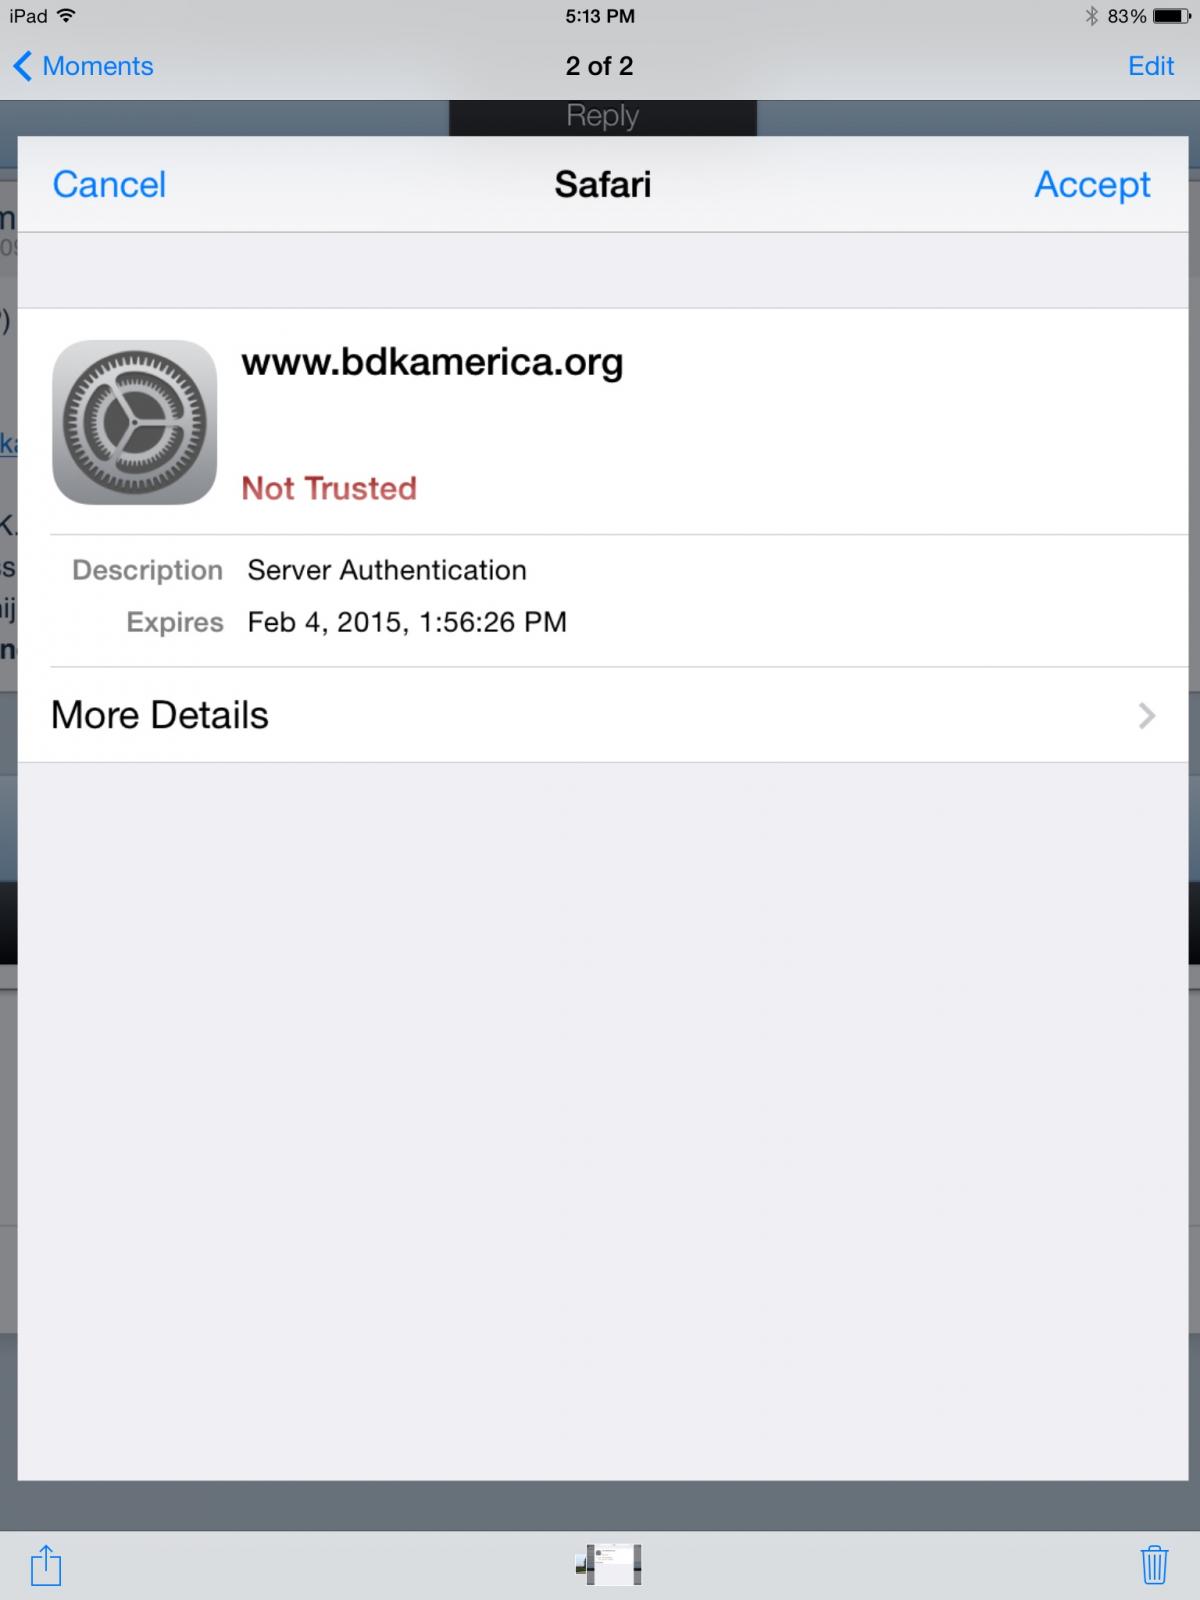This screenshot has height=1600, width=1200.
Task: Tap Edit in the top bar
Action: tap(1151, 66)
